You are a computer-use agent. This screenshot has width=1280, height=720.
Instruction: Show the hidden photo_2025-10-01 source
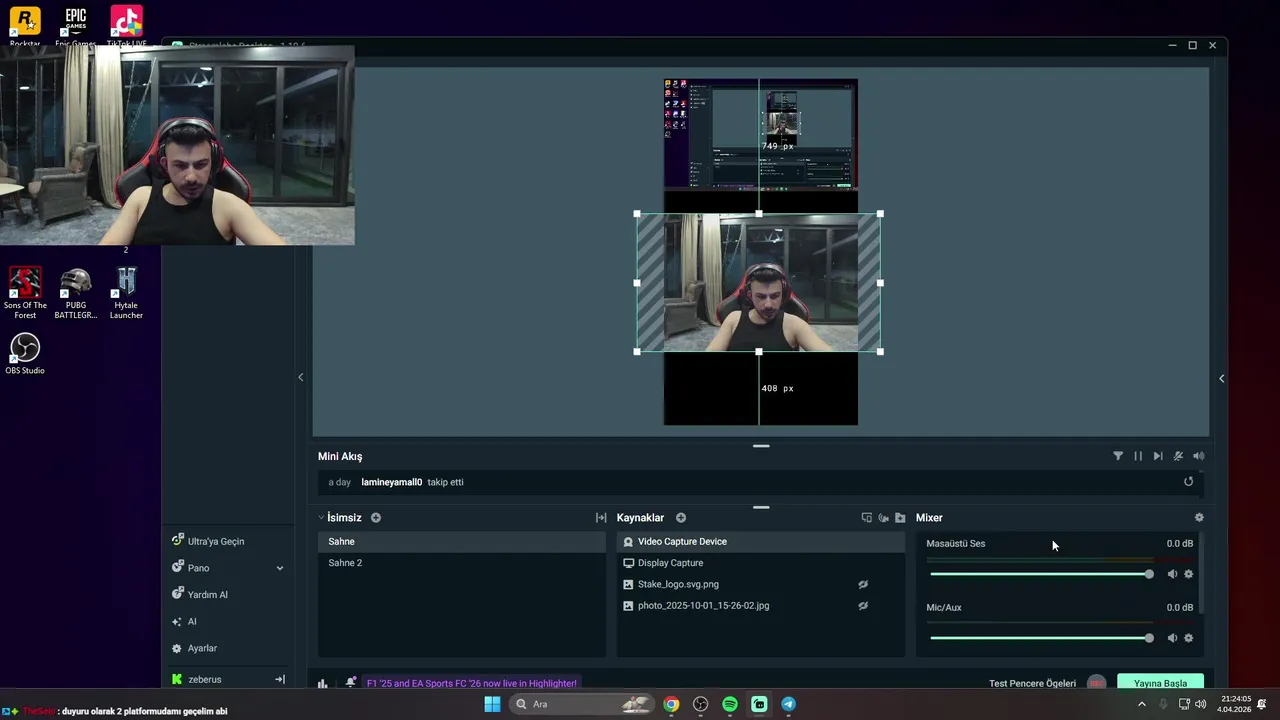pyautogui.click(x=863, y=606)
